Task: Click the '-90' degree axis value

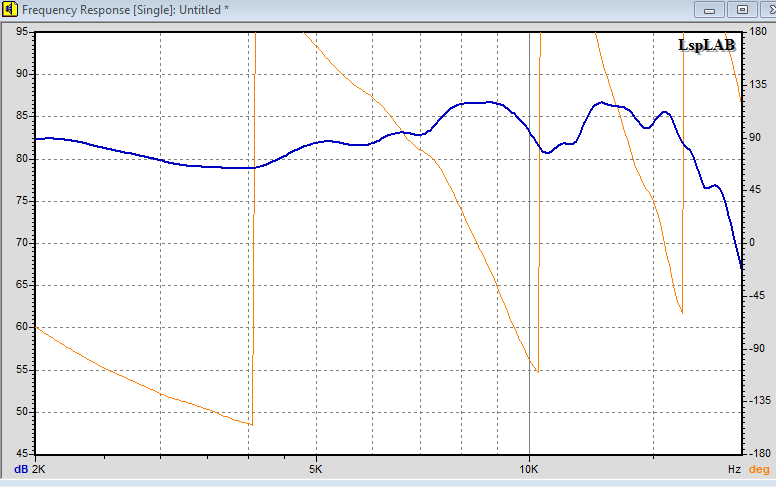Action: (757, 348)
